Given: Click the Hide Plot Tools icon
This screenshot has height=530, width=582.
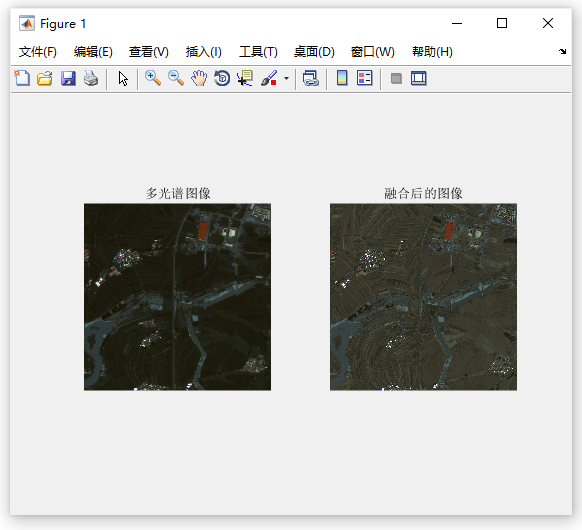Looking at the screenshot, I should pos(396,78).
